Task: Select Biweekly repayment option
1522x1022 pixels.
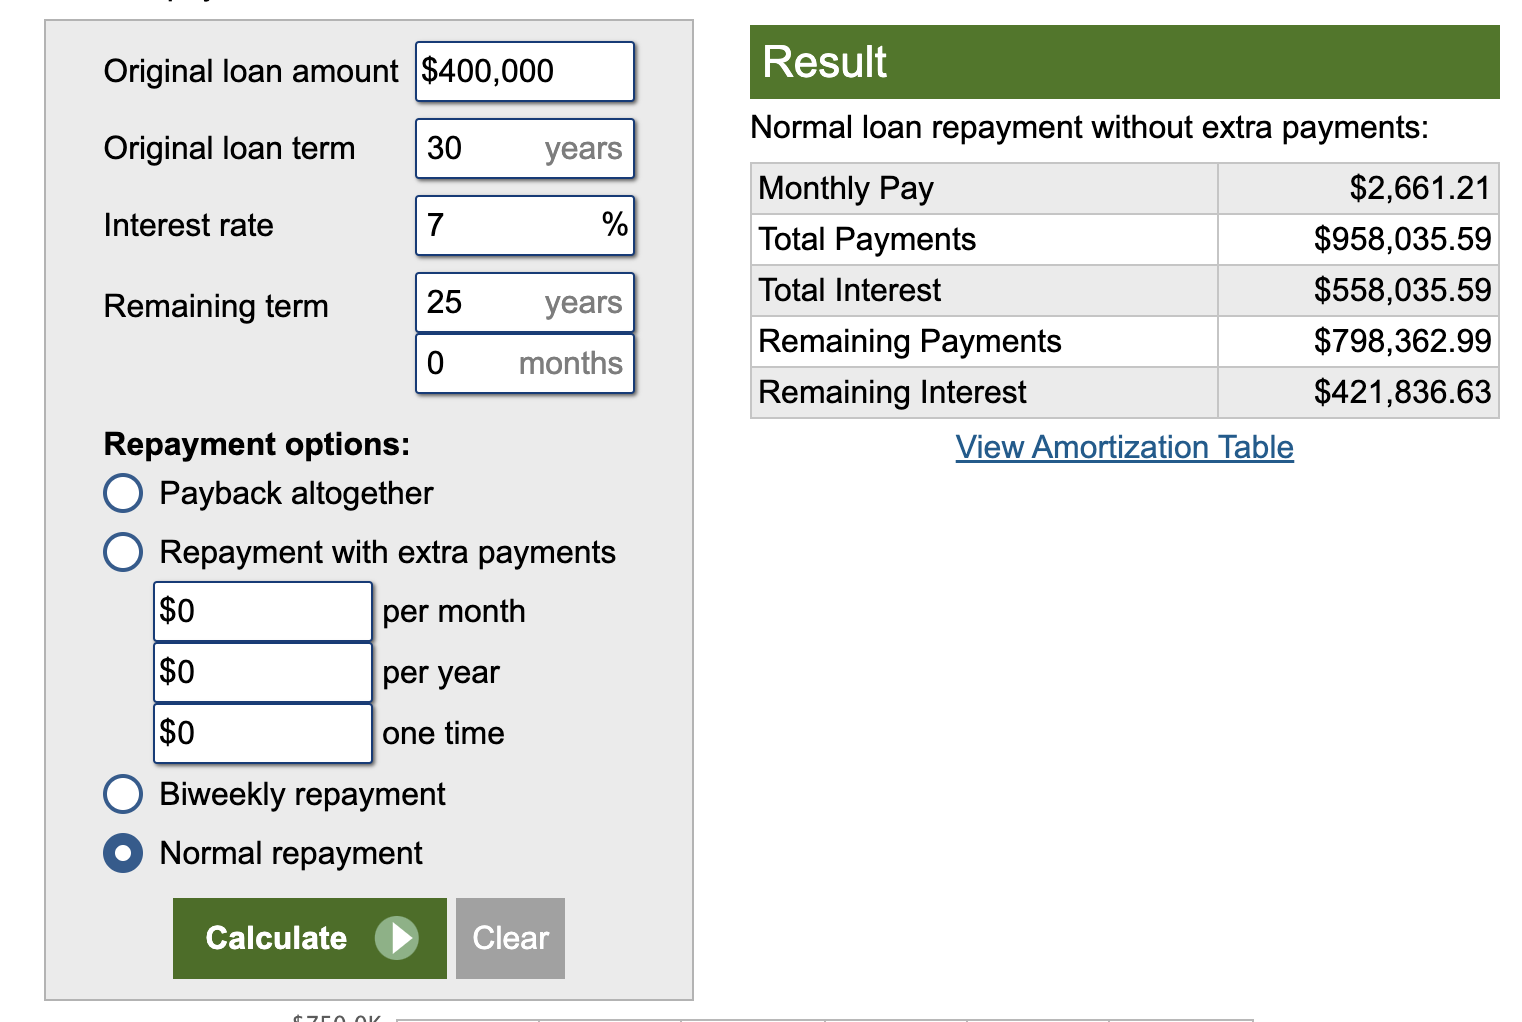Action: 123,794
